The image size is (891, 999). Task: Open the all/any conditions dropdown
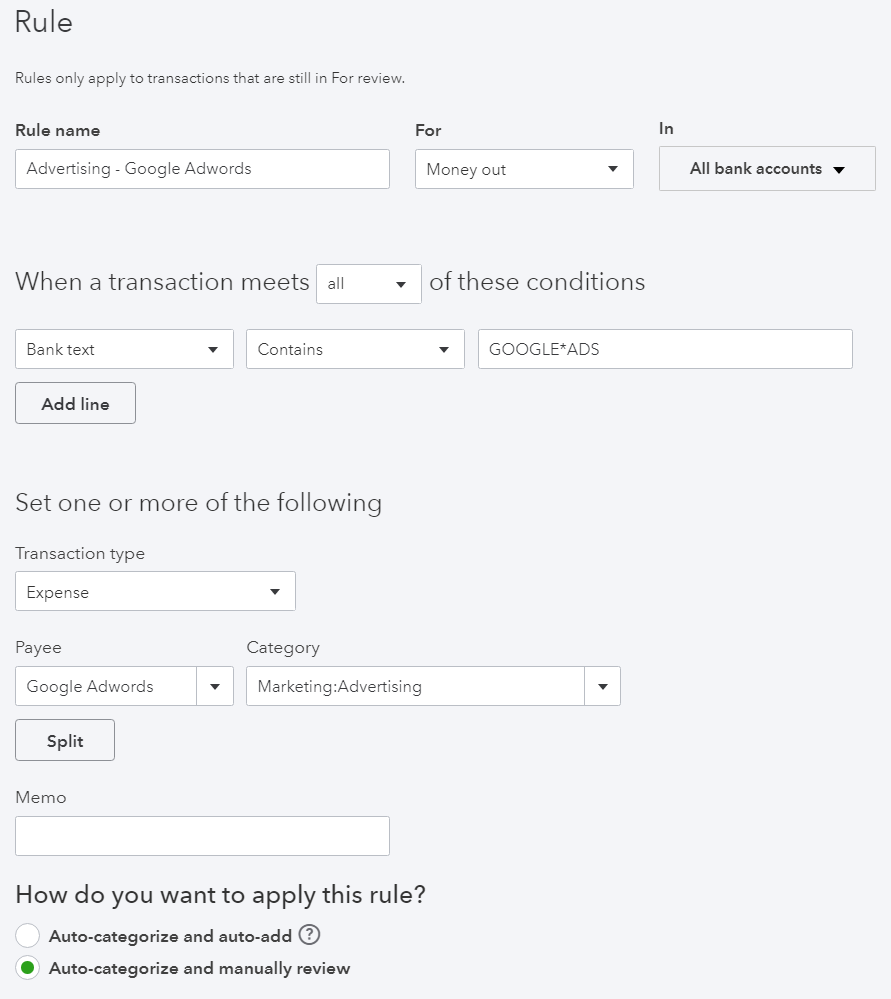pos(368,284)
